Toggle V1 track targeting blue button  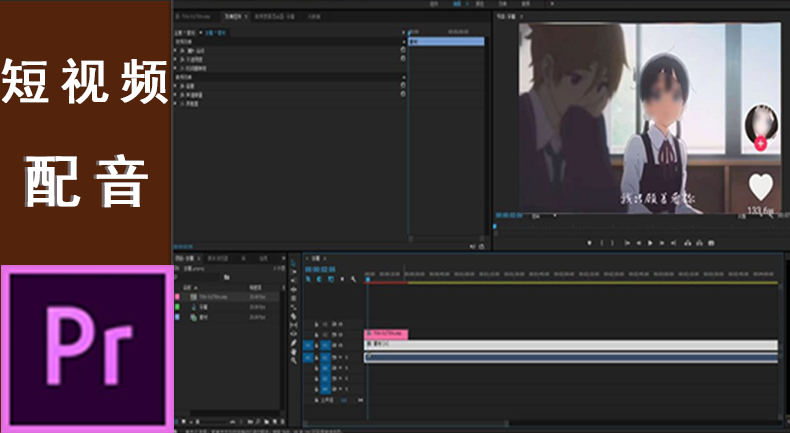click(x=325, y=346)
